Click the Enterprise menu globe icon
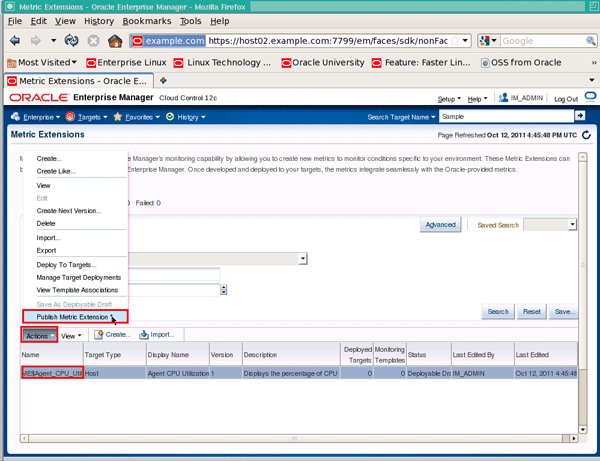This screenshot has width=600, height=461. pos(15,117)
